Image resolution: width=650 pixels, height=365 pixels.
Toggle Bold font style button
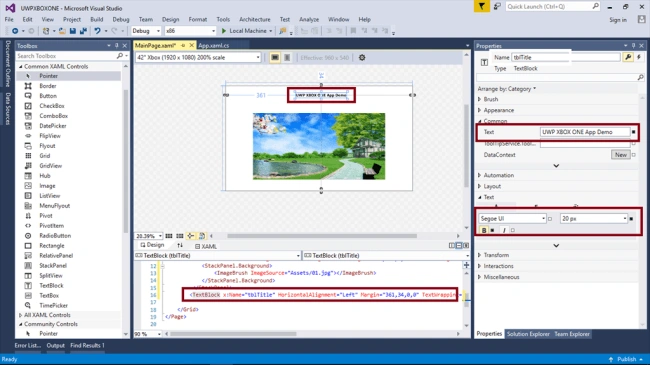point(484,230)
